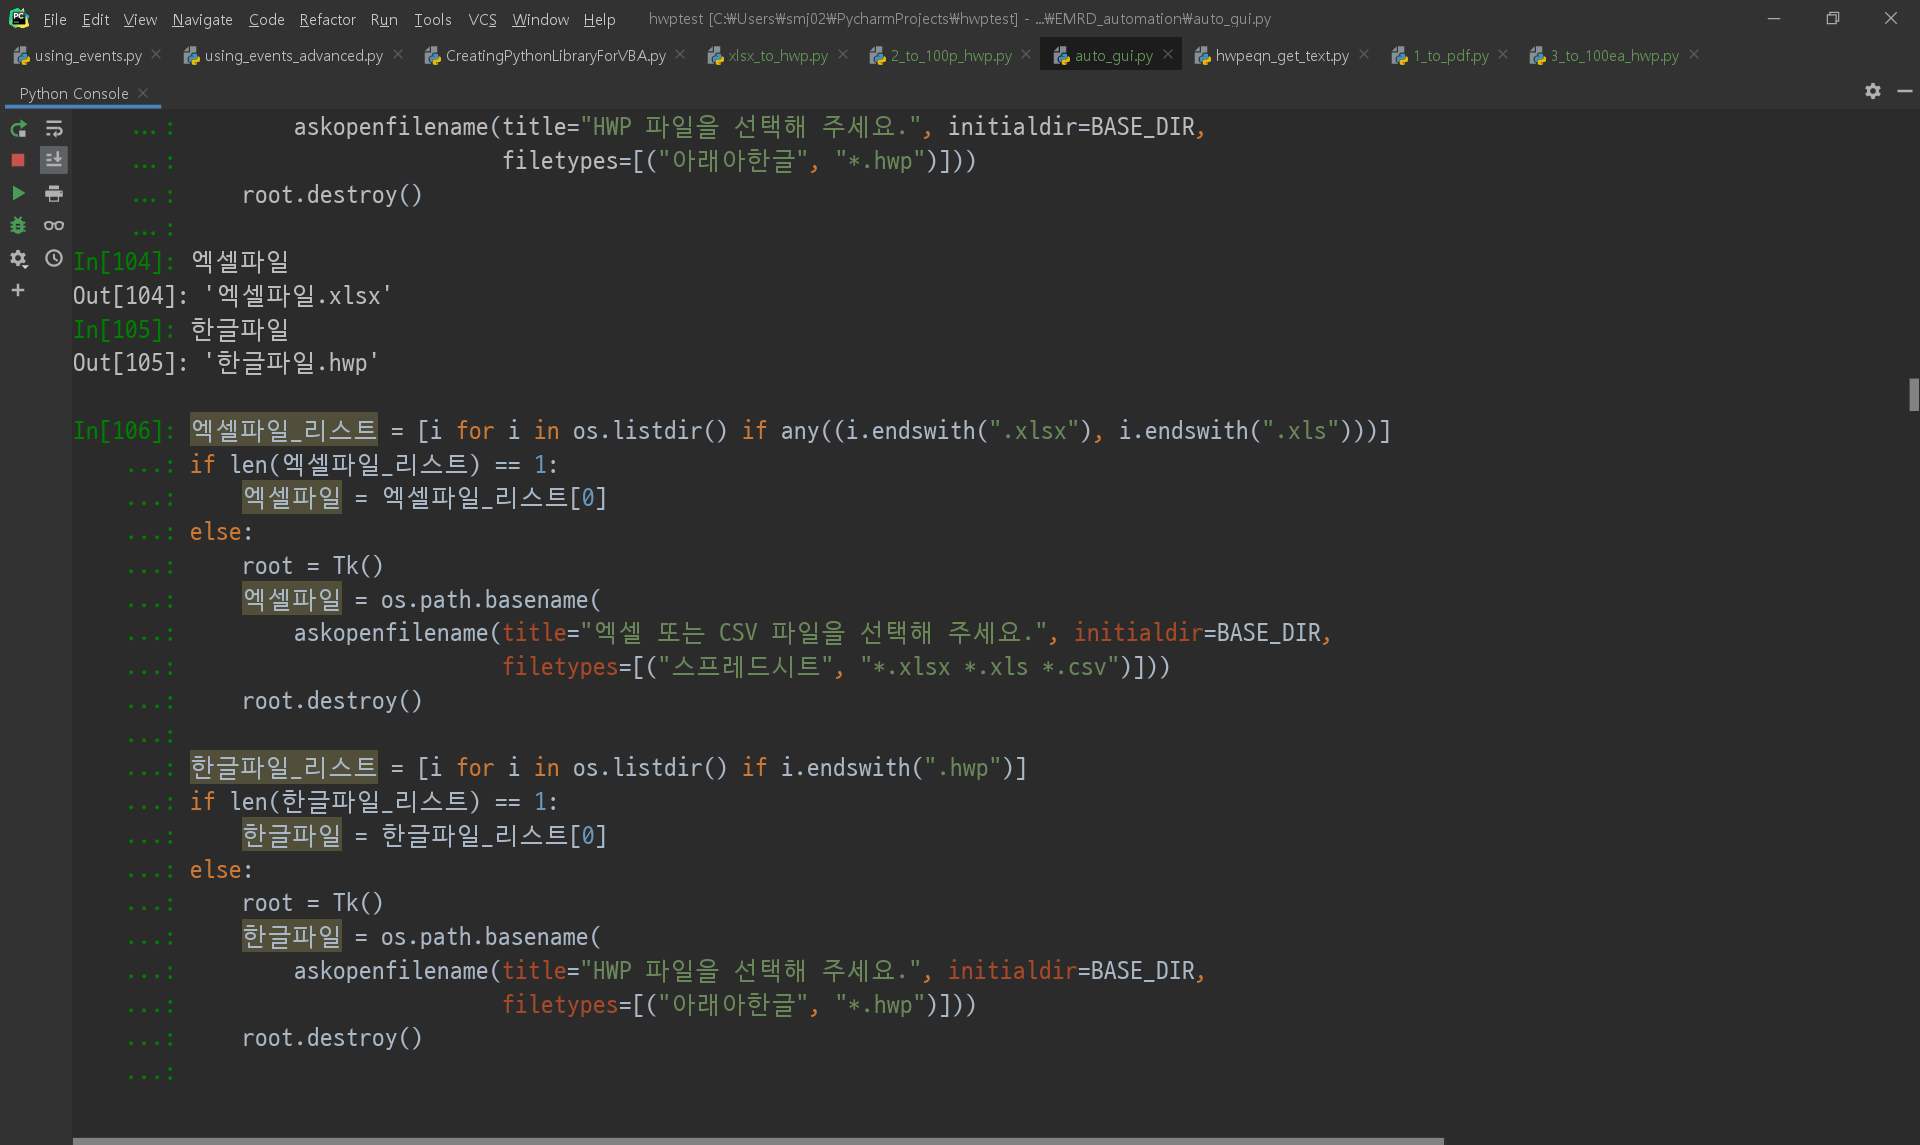
Task: Toggle show variables glasses icon
Action: point(54,226)
